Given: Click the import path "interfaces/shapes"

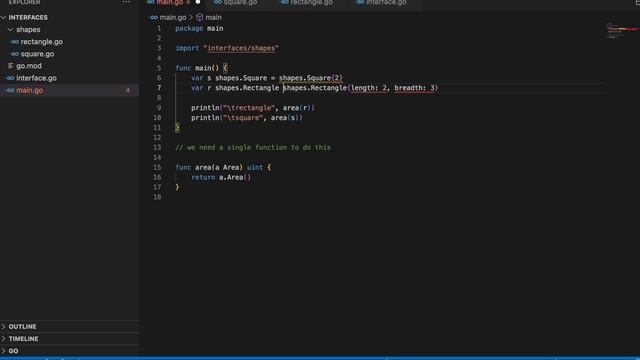Looking at the screenshot, I should click(x=241, y=48).
